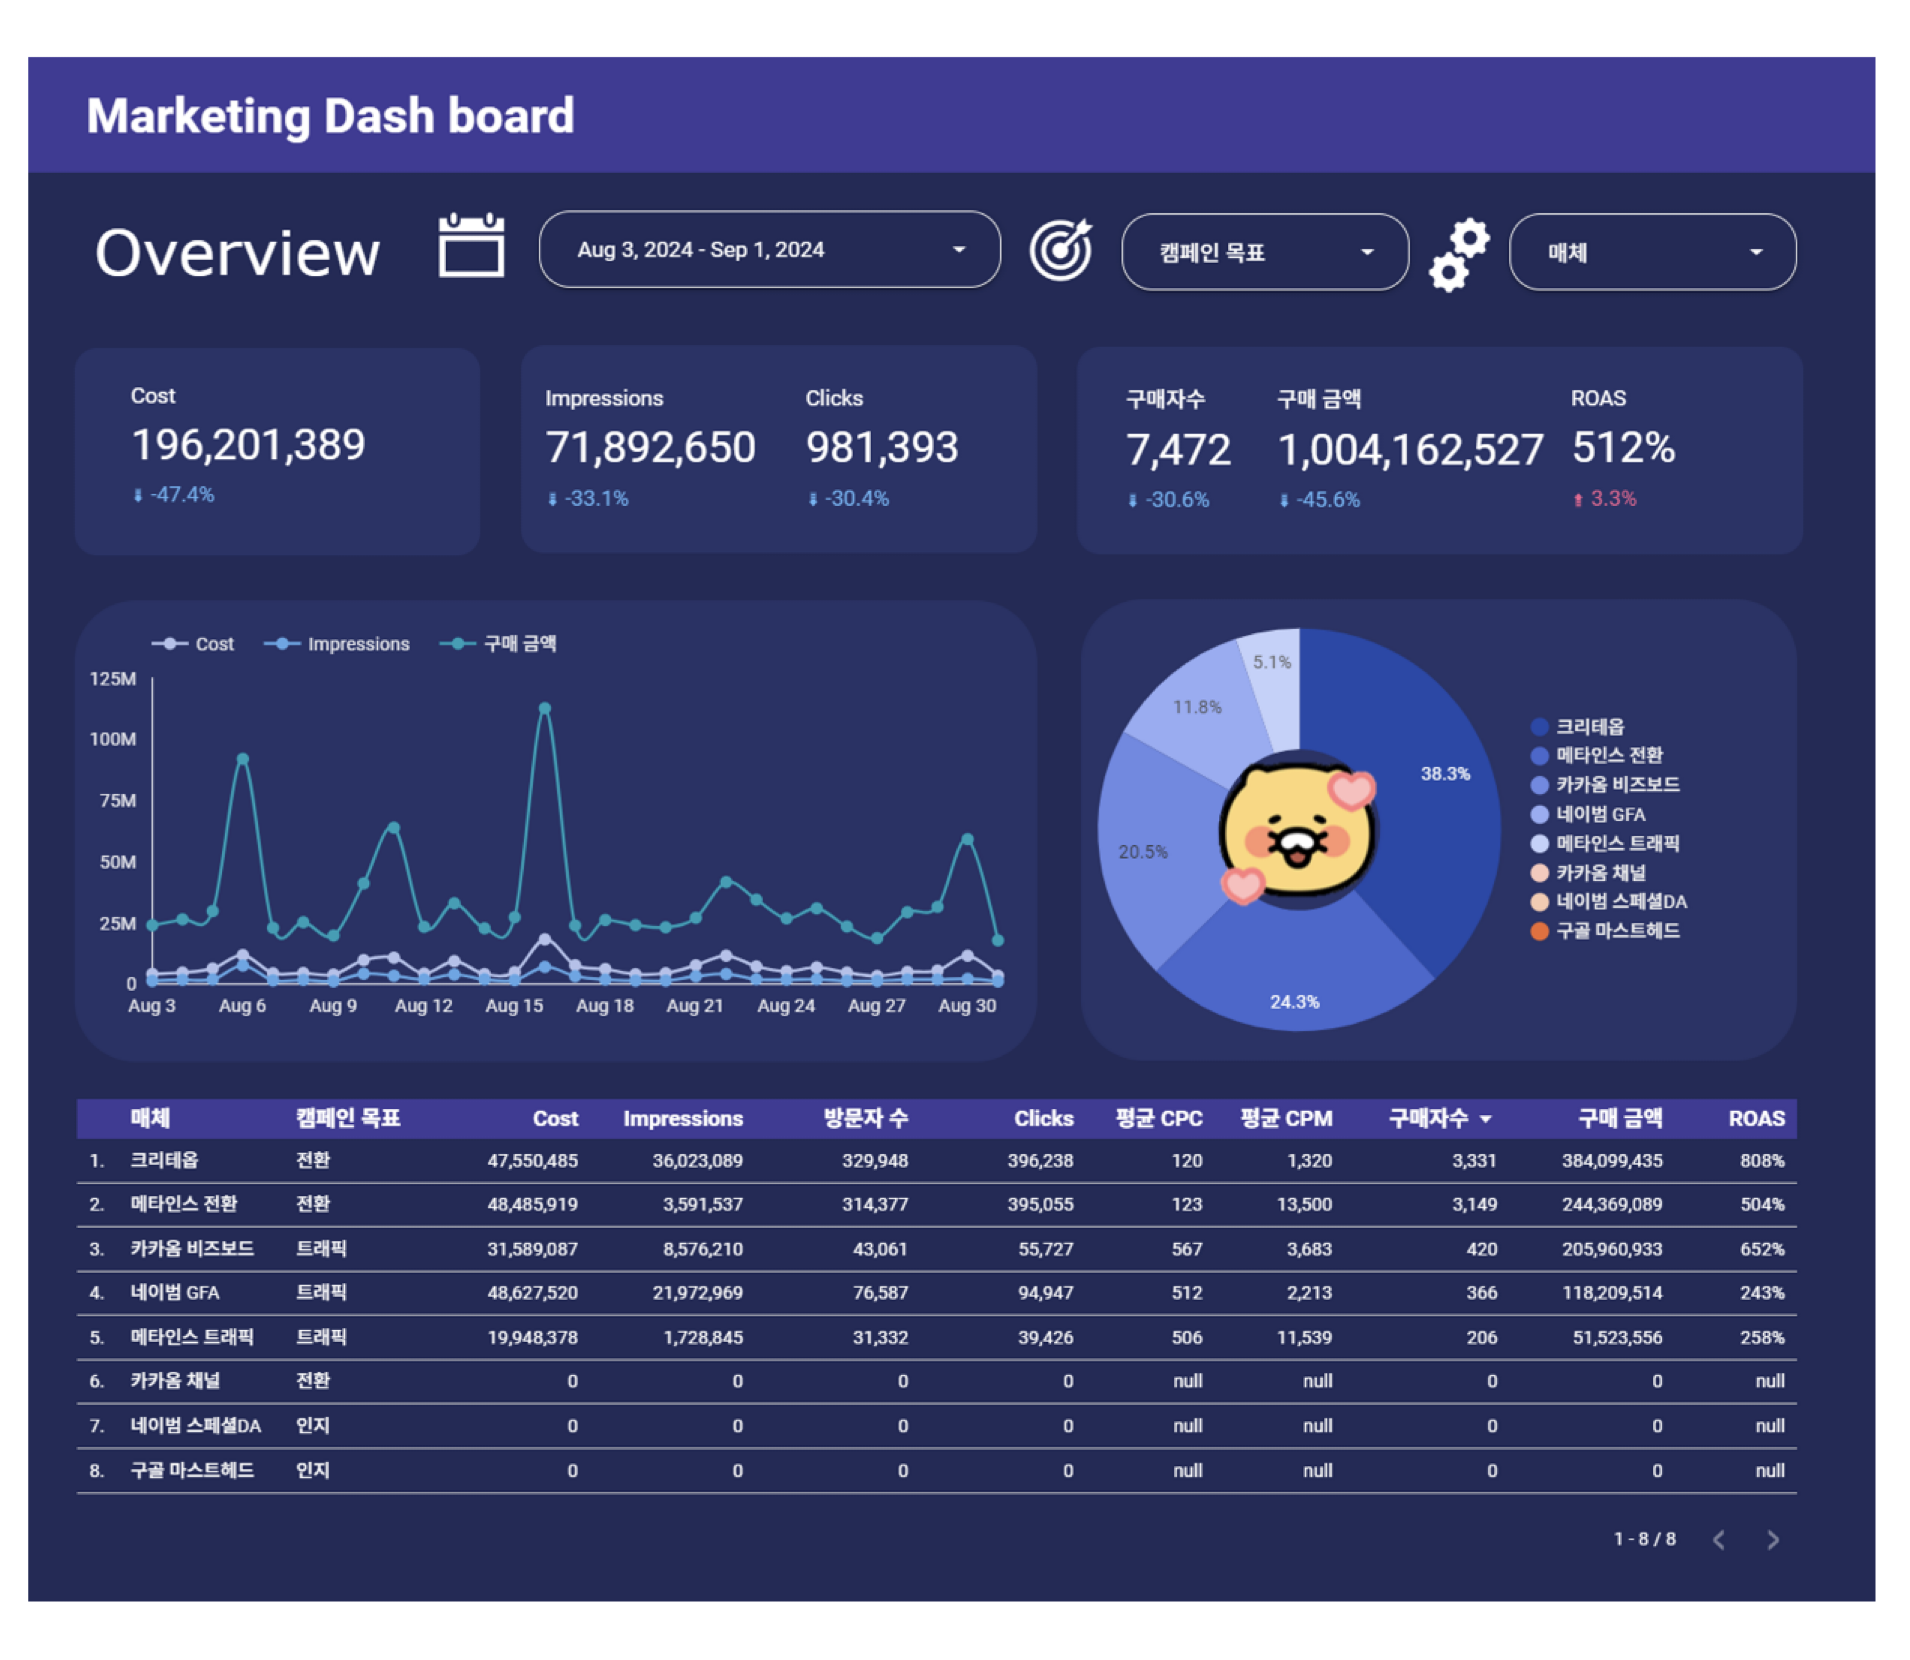The image size is (1910, 1660).
Task: Click the 1 - 8 / 8 pagination label
Action: (1645, 1539)
